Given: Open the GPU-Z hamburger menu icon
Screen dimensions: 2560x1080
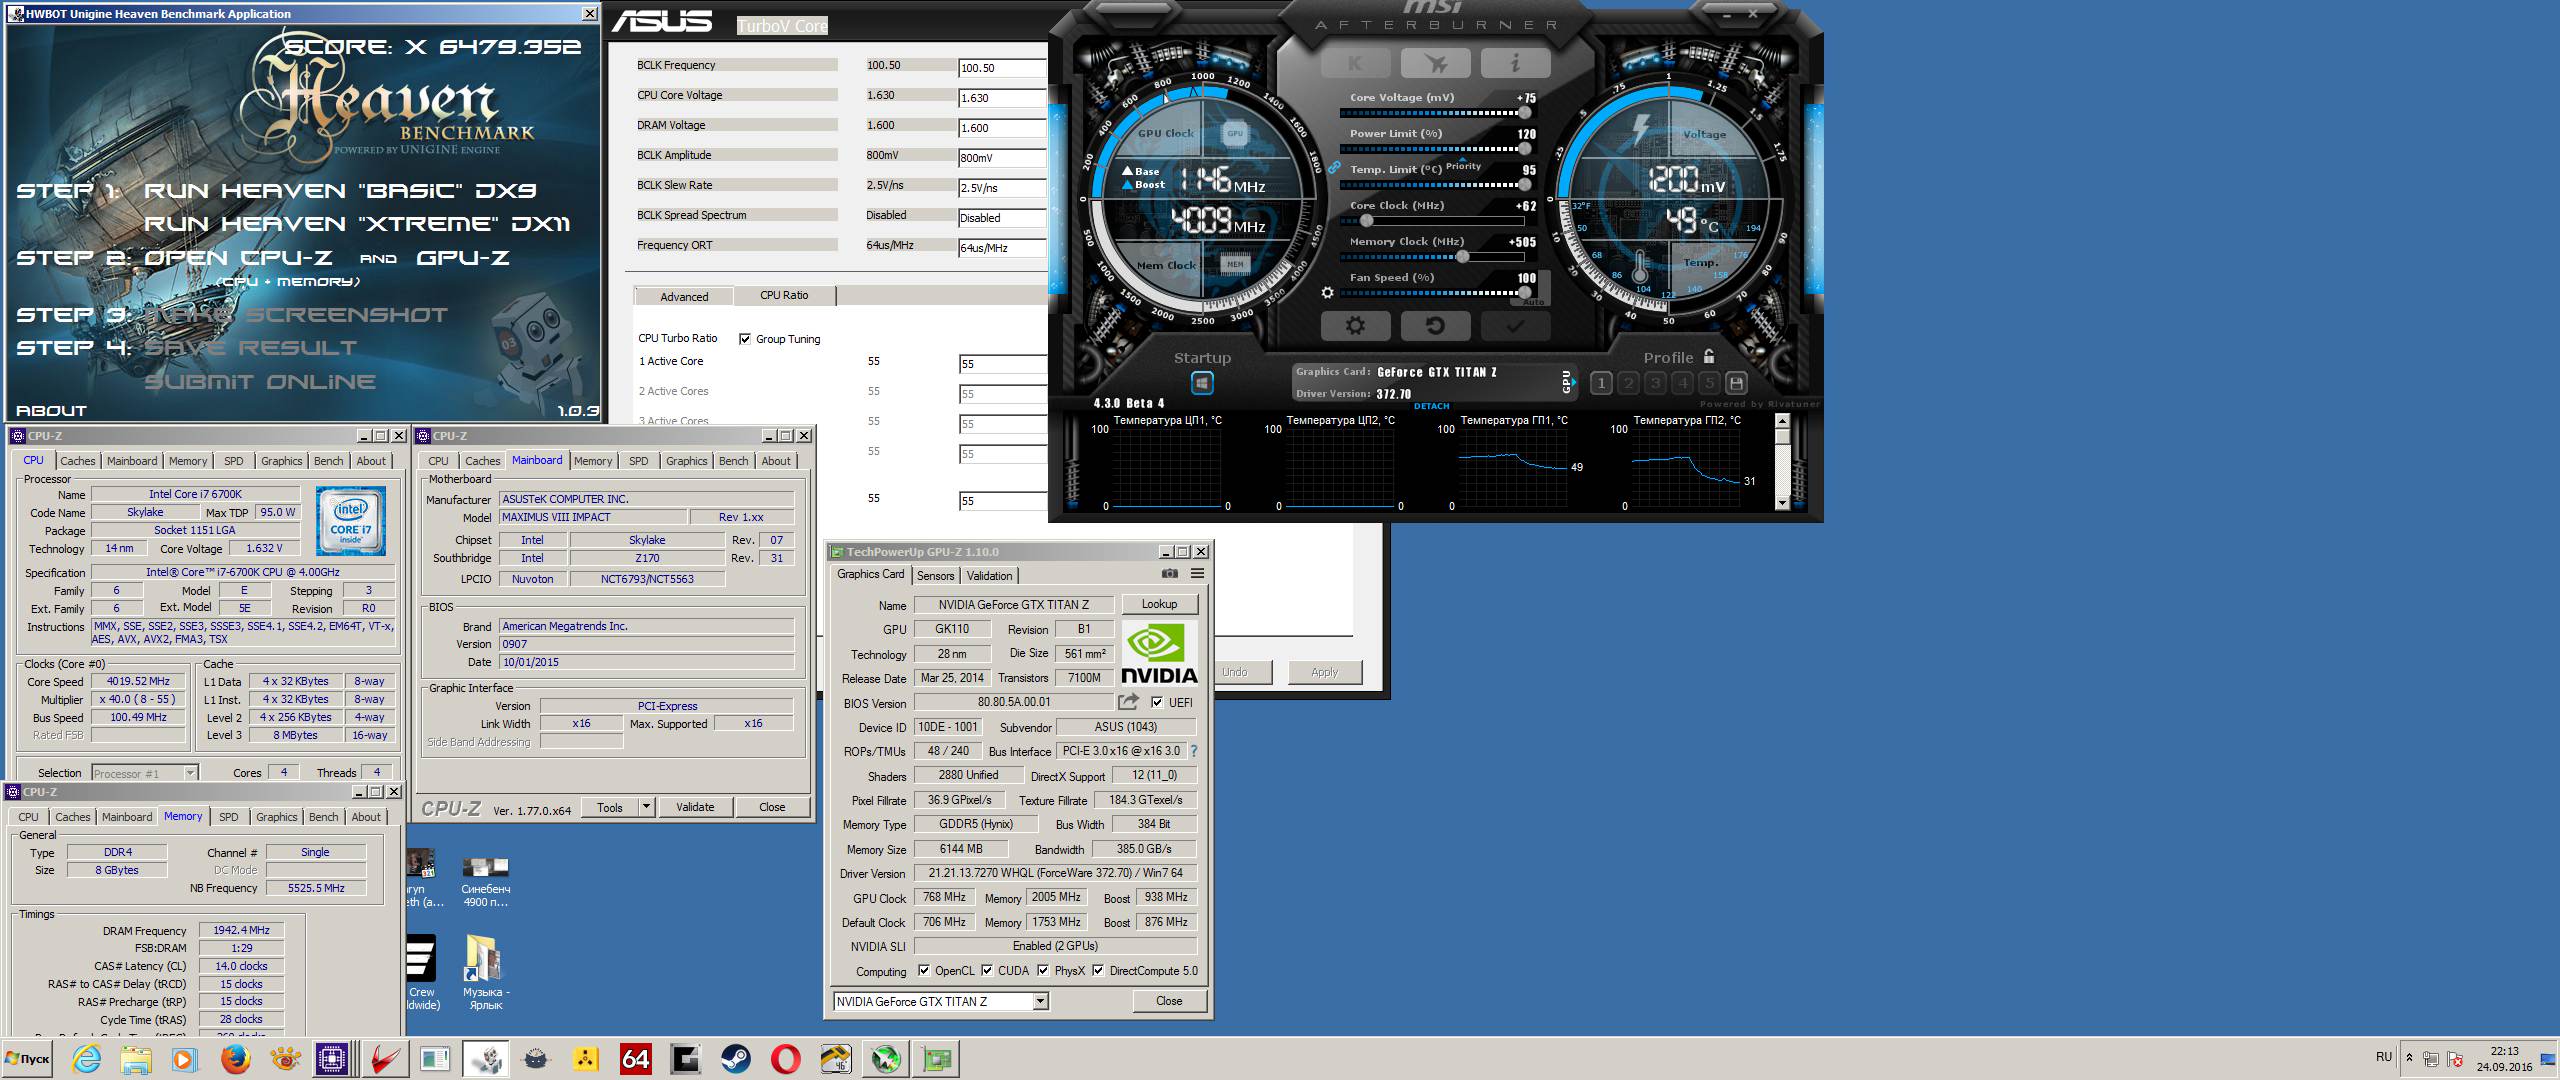Looking at the screenshot, I should 1197,574.
